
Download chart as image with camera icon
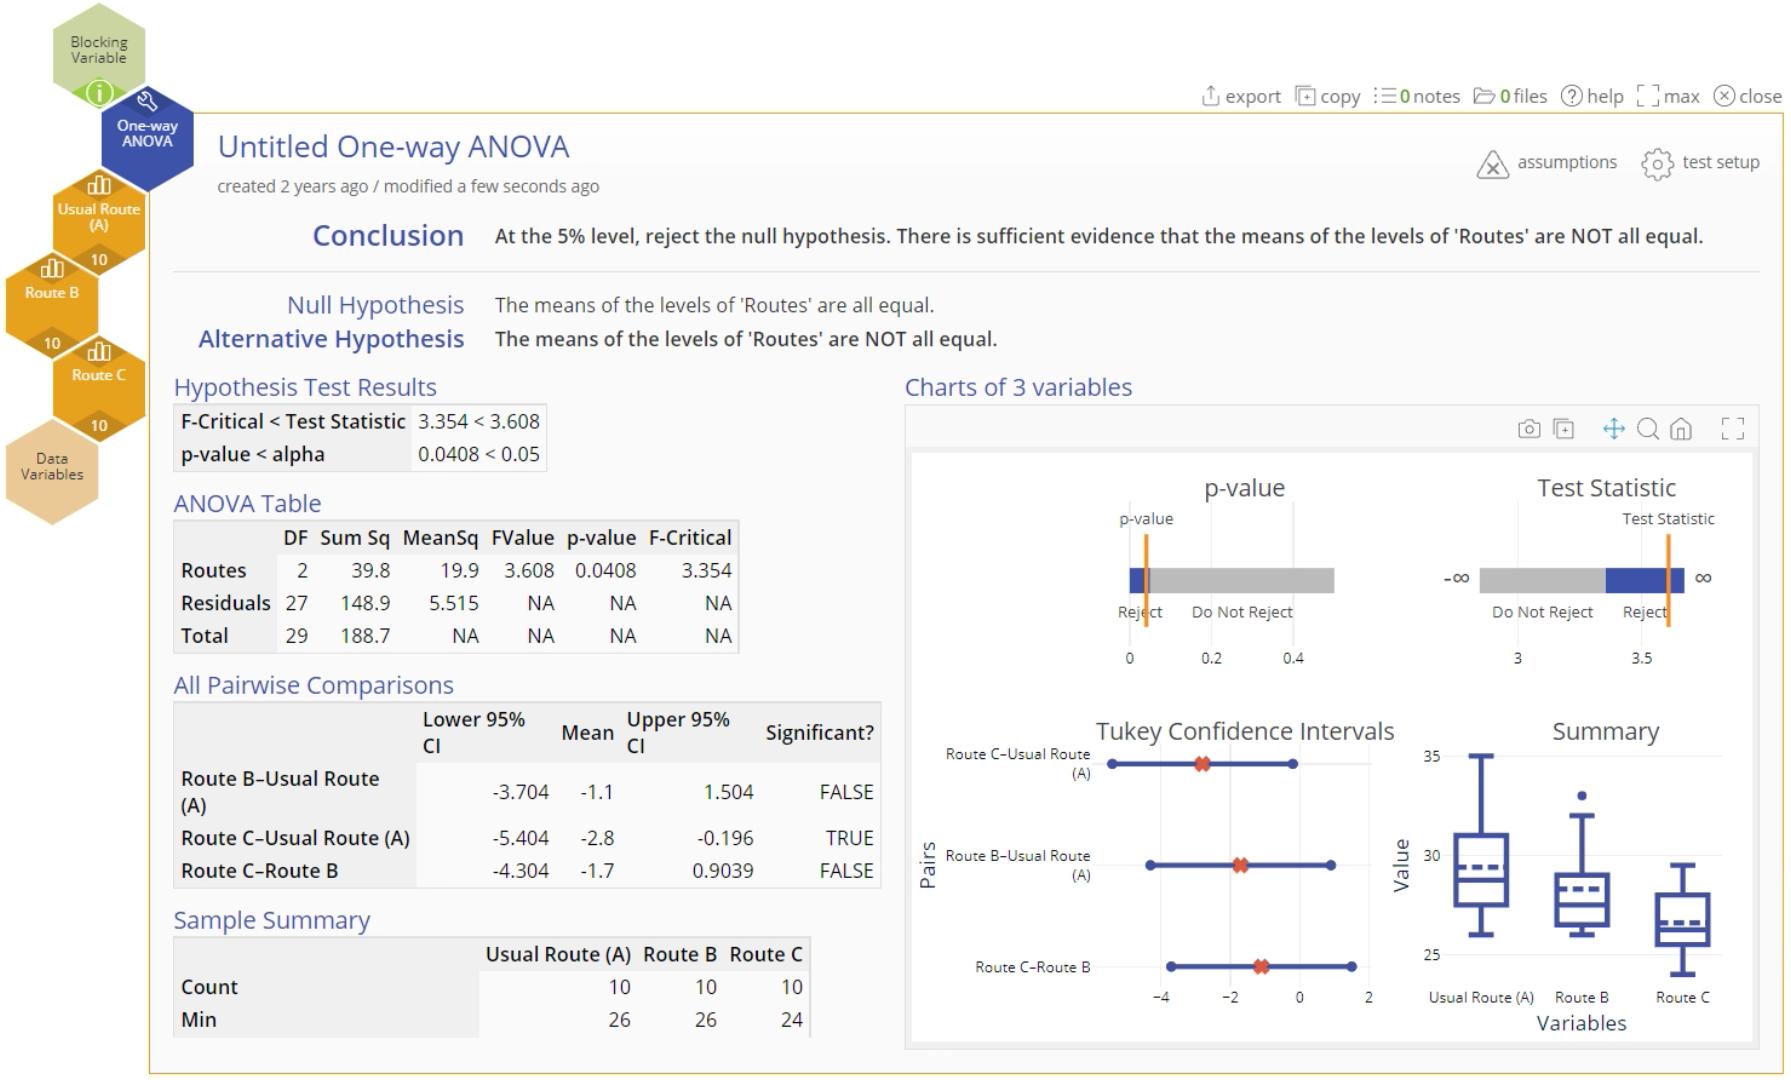click(x=1529, y=429)
